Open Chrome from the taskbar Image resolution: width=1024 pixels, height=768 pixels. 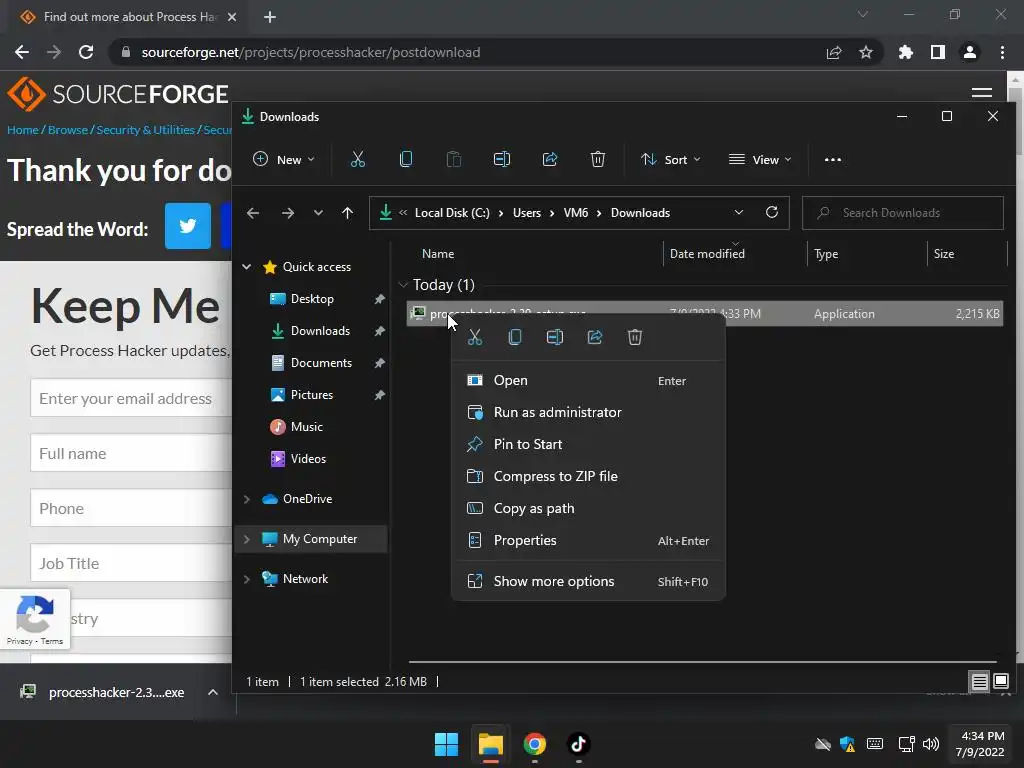pos(534,744)
